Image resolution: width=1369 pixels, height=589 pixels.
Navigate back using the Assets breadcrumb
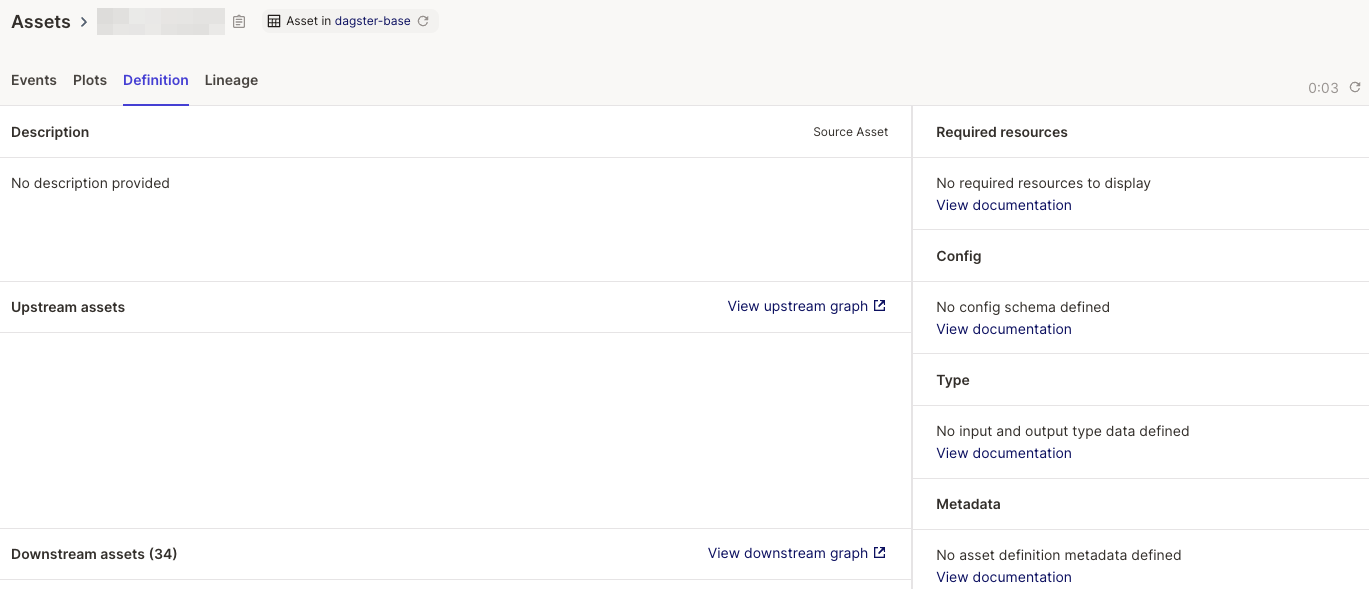point(40,20)
